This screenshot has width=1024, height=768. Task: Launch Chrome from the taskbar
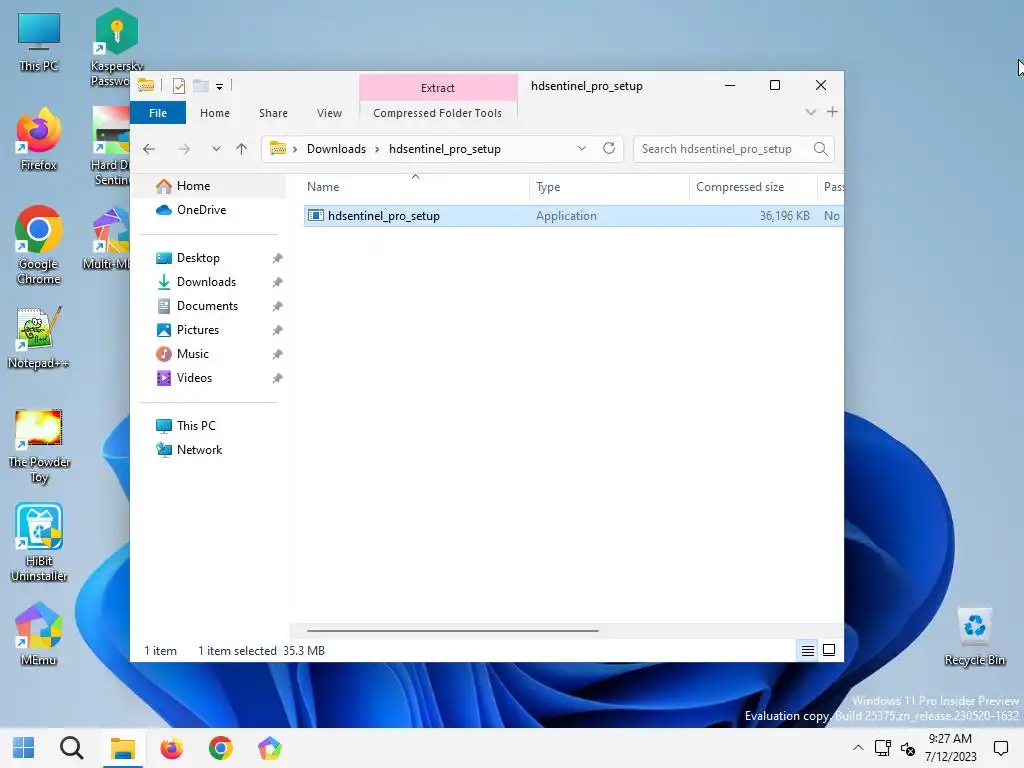pos(221,748)
